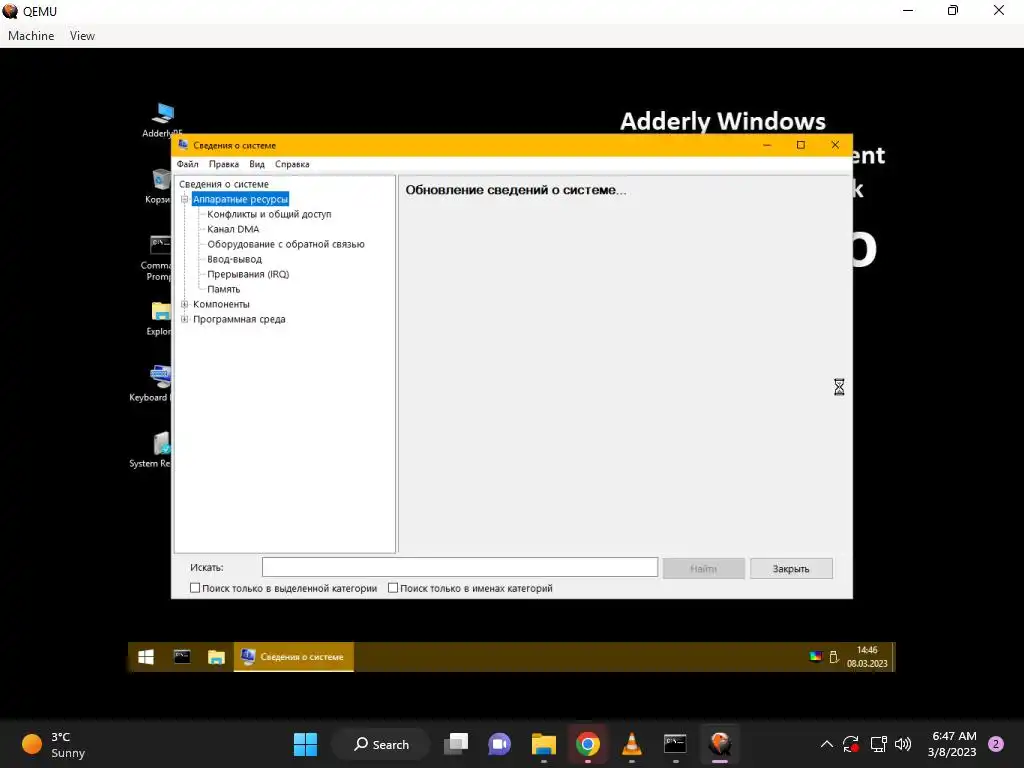Select Канал DMA item
This screenshot has width=1024, height=768.
(233, 229)
